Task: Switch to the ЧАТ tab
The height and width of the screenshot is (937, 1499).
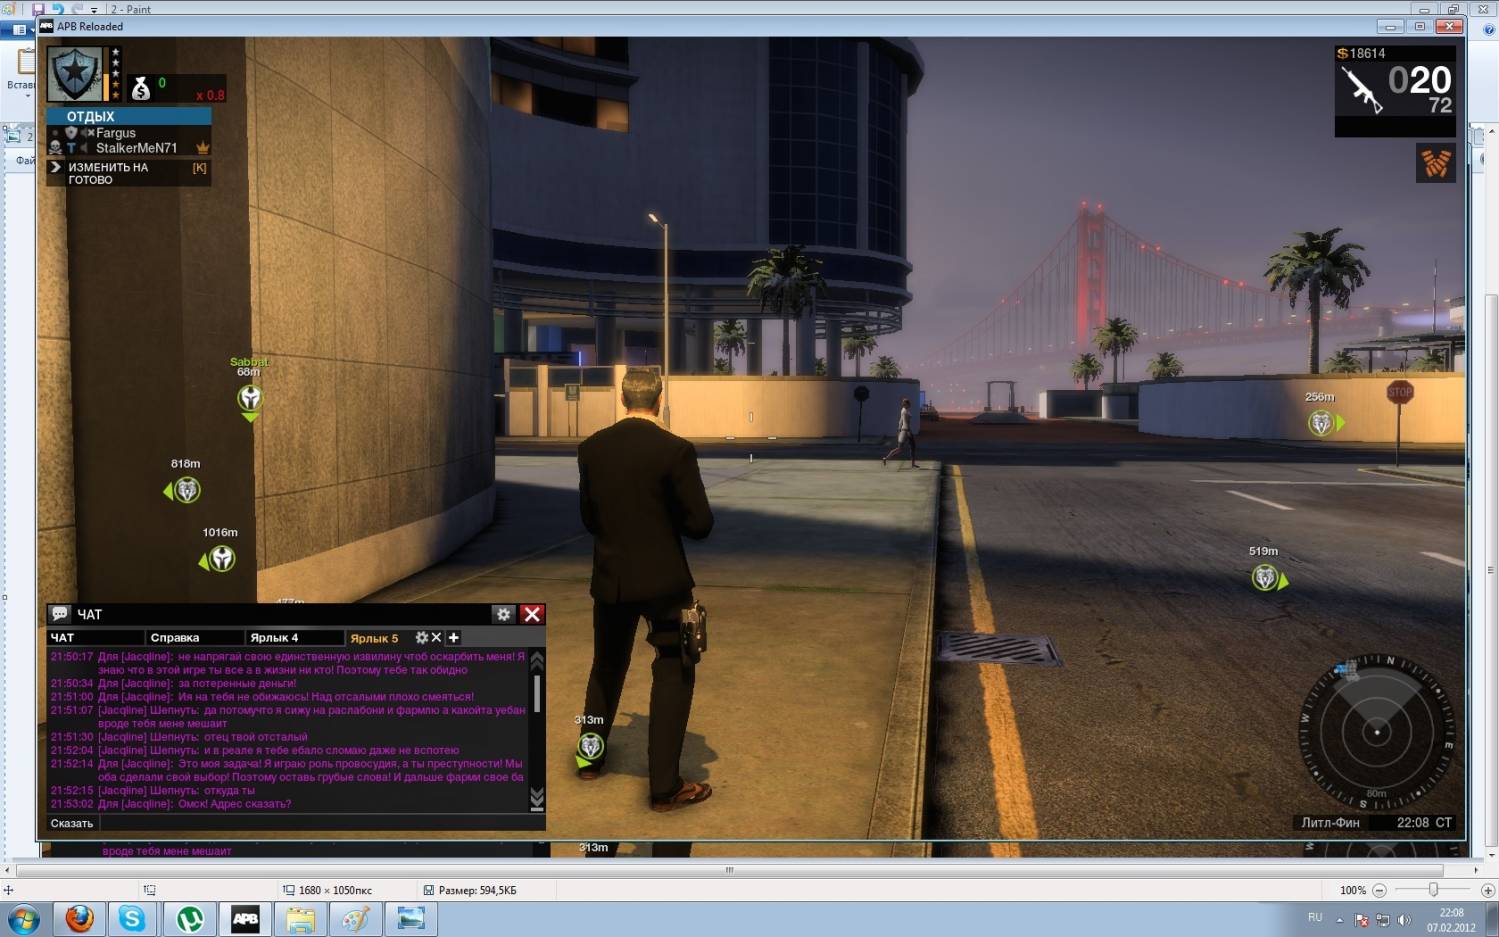Action: coord(95,637)
